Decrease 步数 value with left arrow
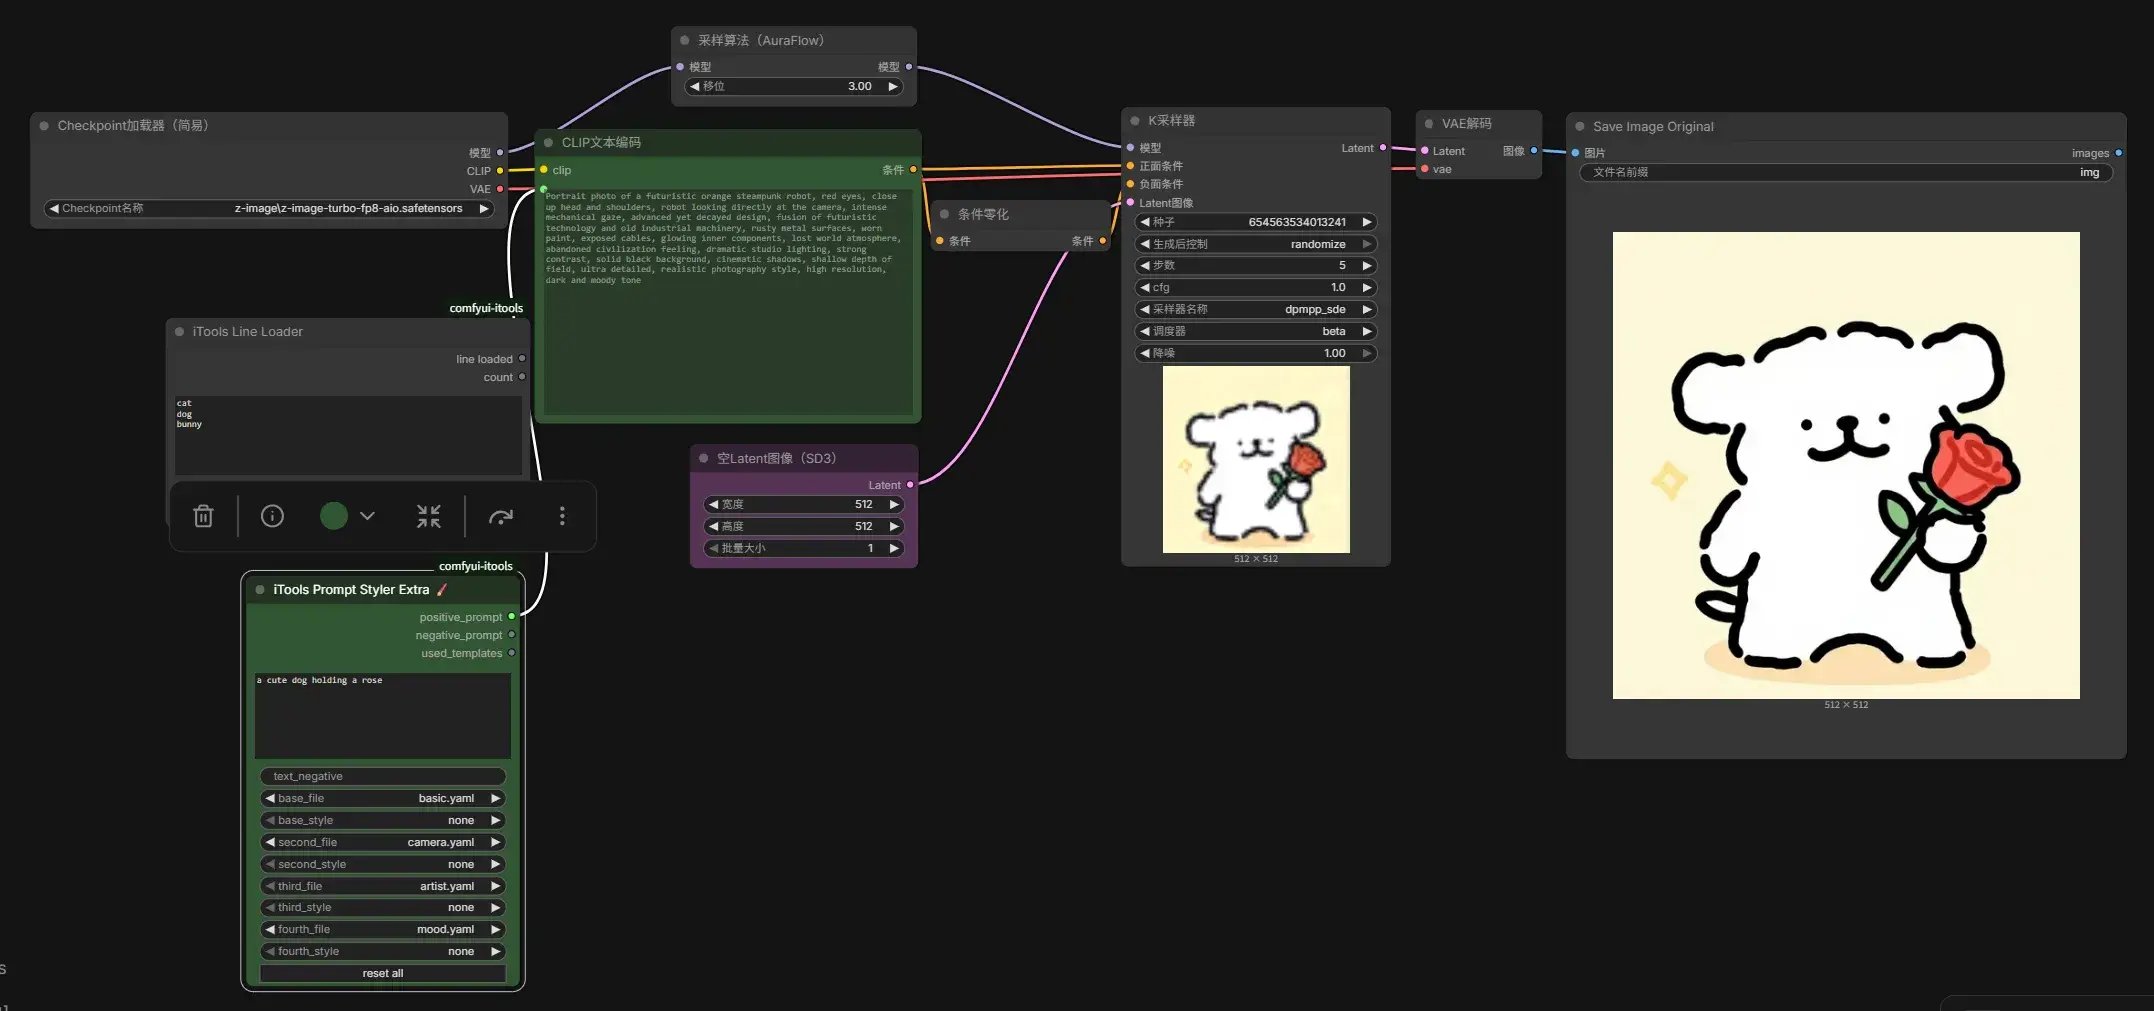This screenshot has height=1011, width=2154. pos(1145,266)
